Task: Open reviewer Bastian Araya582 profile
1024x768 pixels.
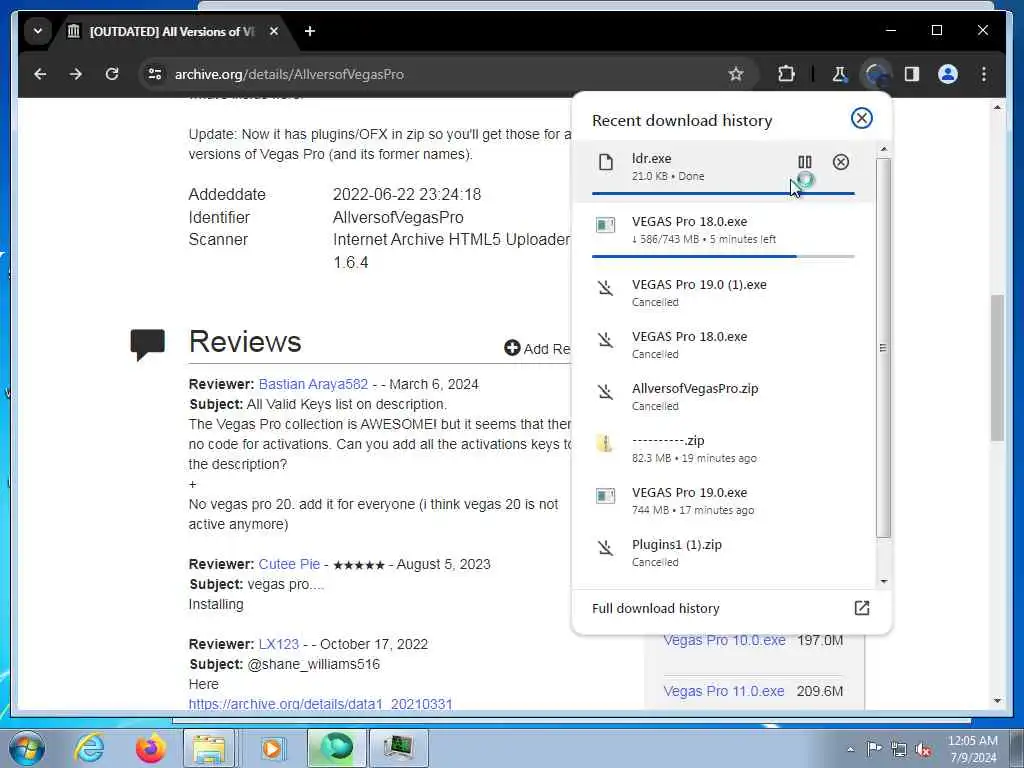Action: [x=313, y=384]
